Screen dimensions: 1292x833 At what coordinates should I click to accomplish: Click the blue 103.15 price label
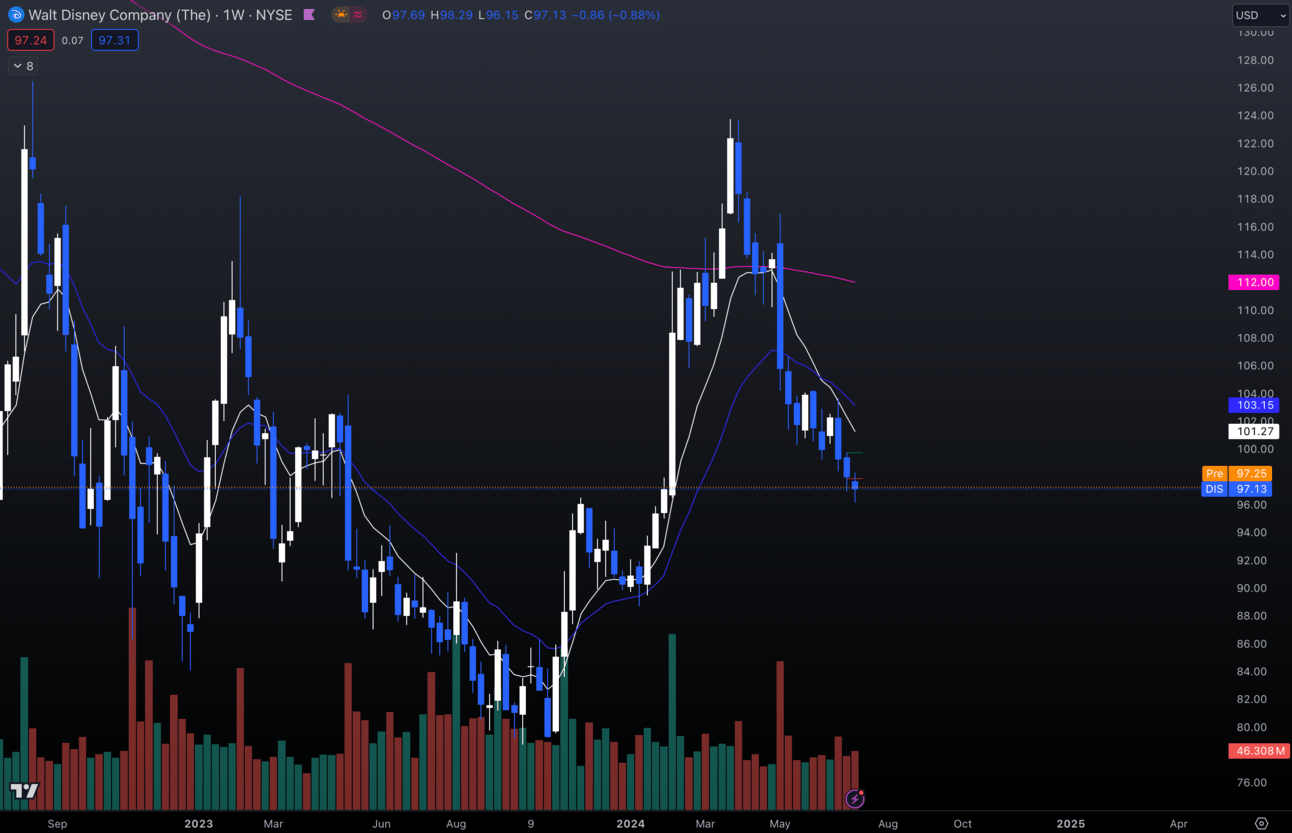pyautogui.click(x=1254, y=405)
